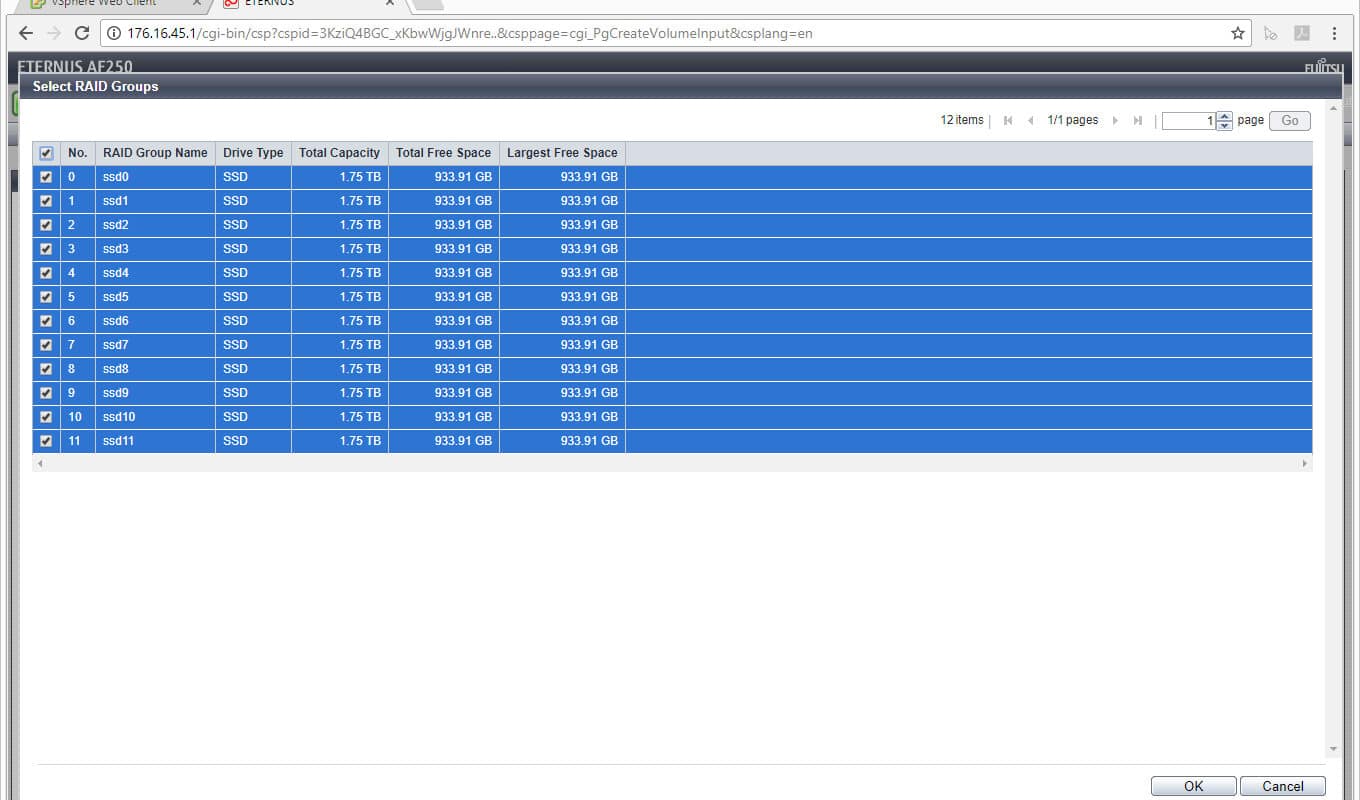
Task: Click the Go button
Action: pos(1290,121)
